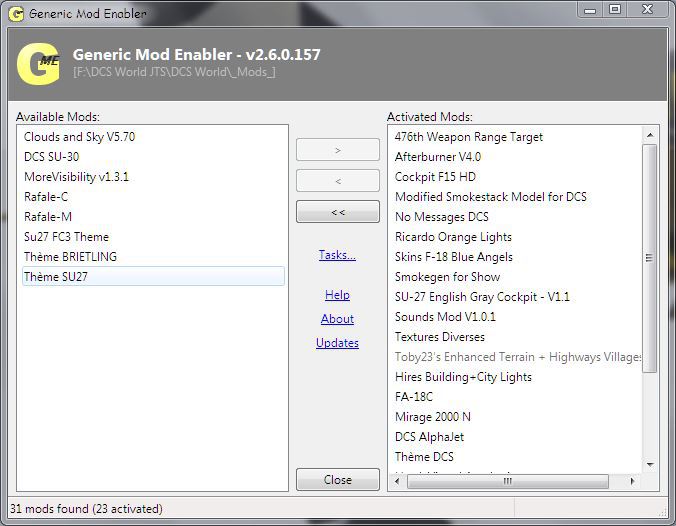Select Thème SU27 mod

pyautogui.click(x=153, y=276)
